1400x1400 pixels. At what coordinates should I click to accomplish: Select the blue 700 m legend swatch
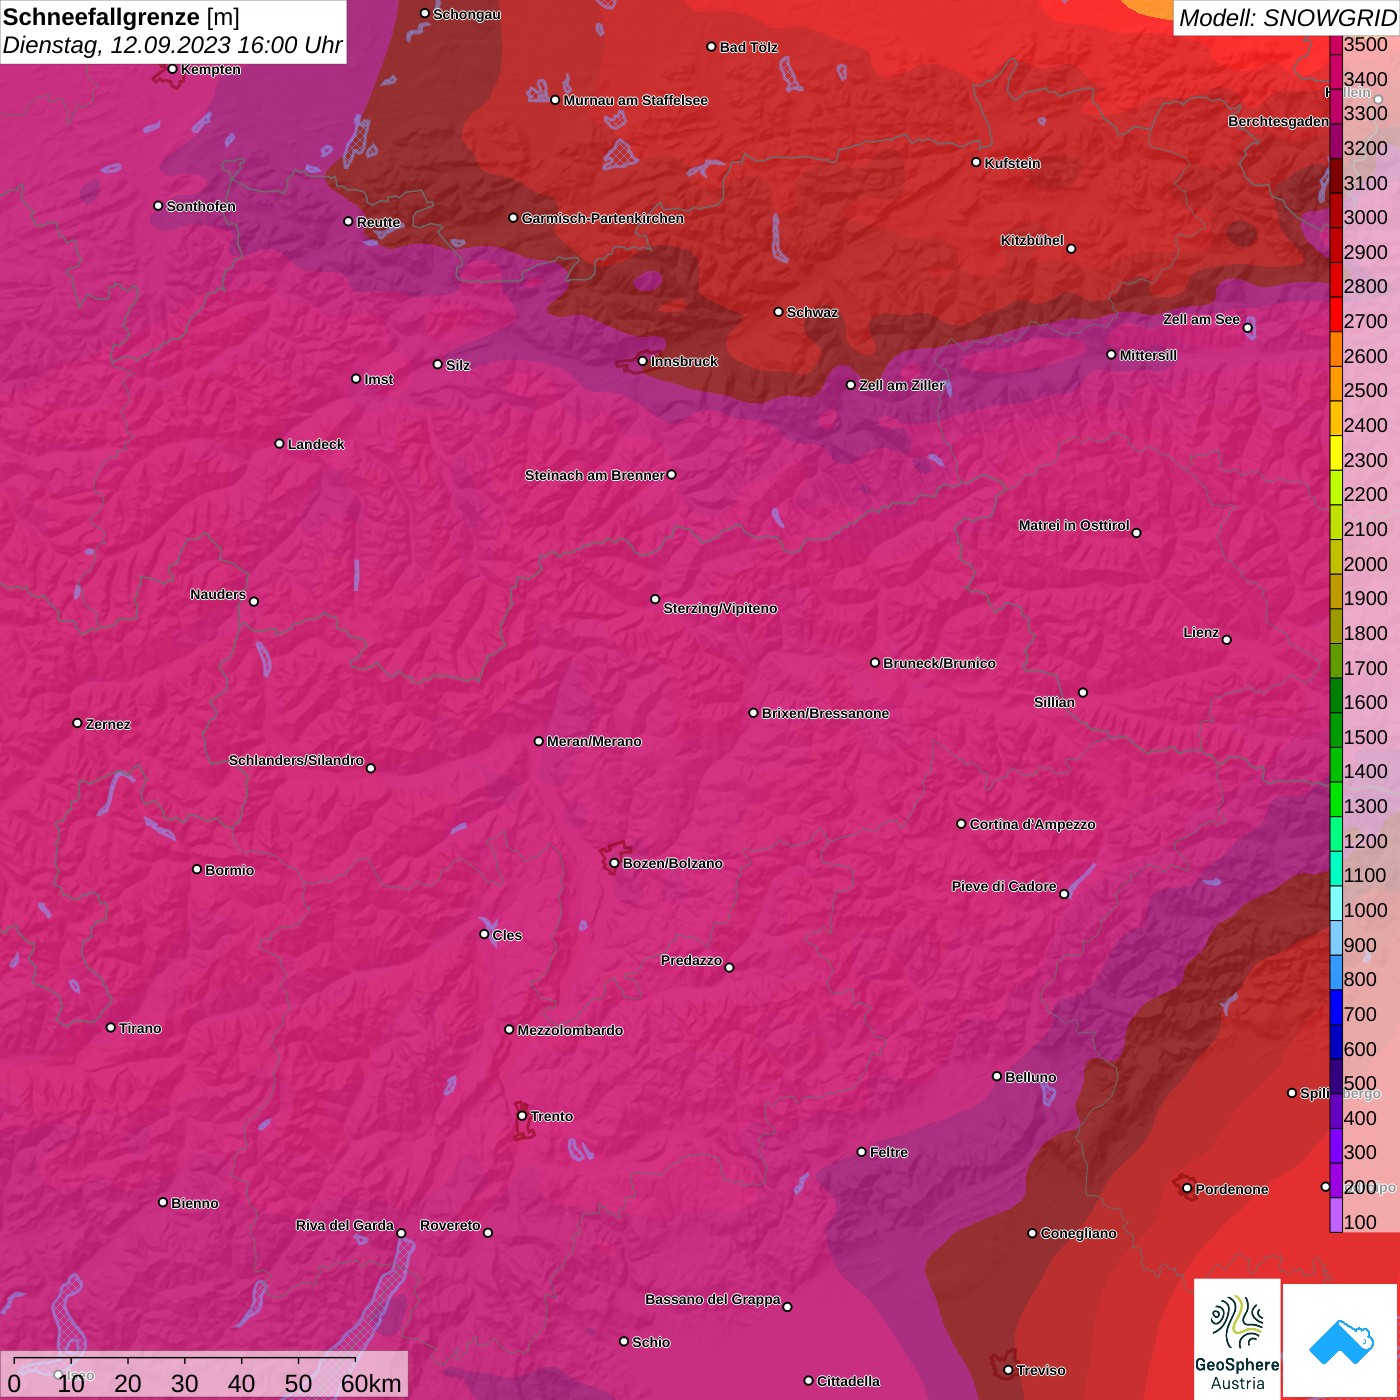click(1336, 1007)
